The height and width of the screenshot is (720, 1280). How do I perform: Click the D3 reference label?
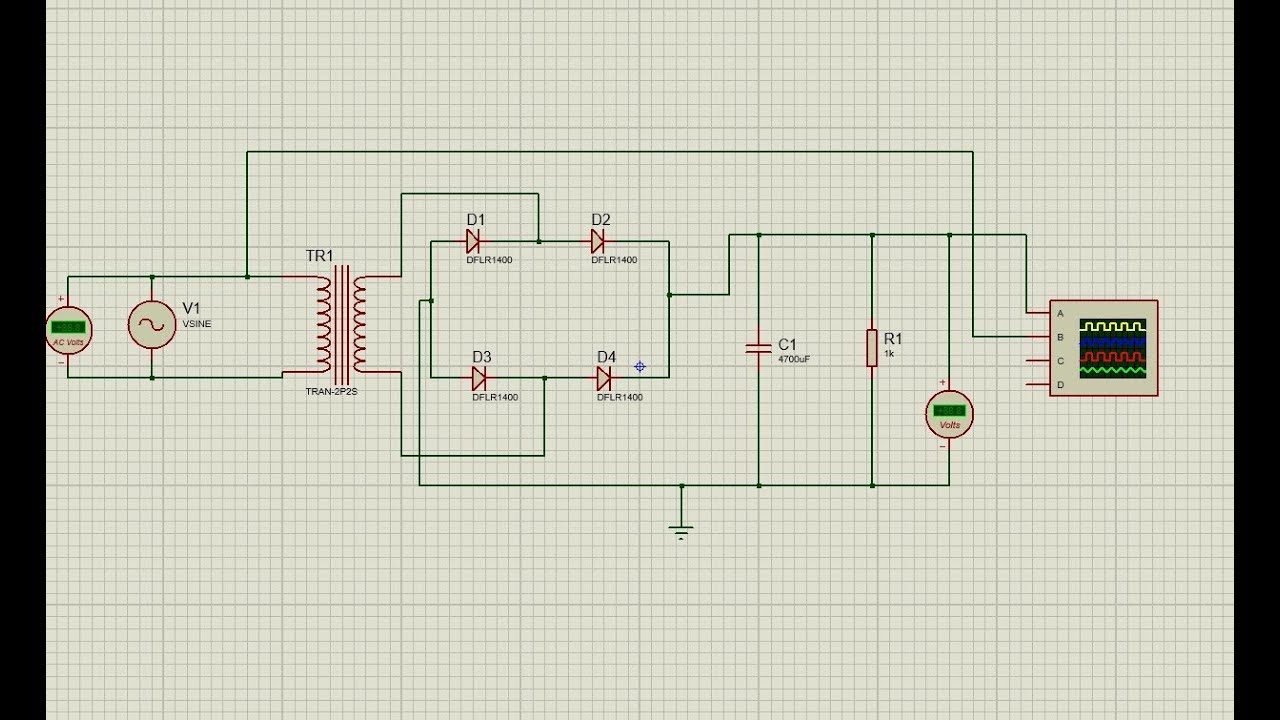coord(482,357)
